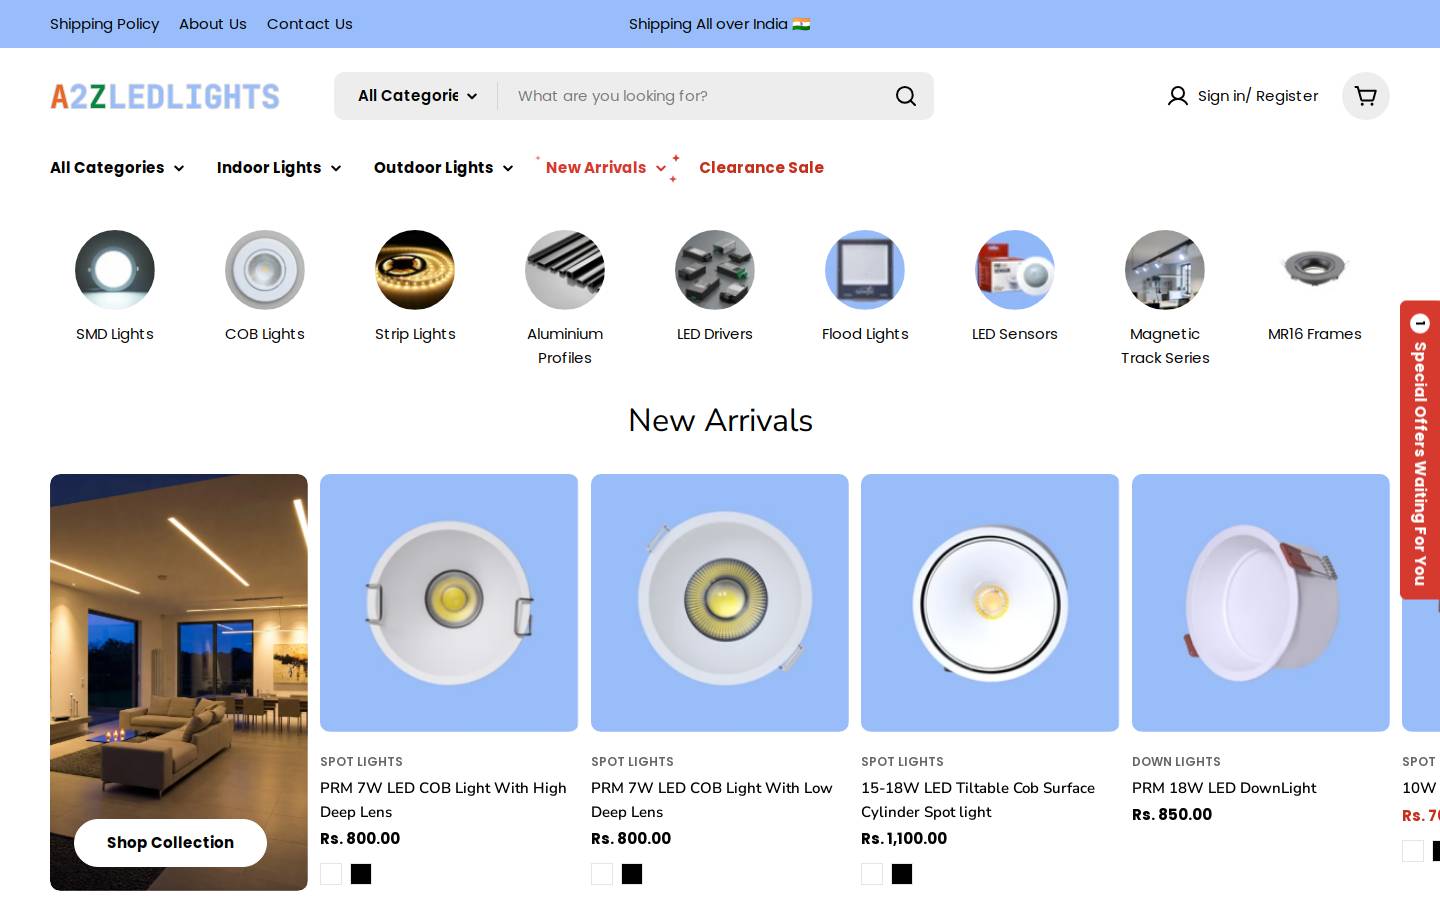
Task: Open the MR16 Frames category icon
Action: click(1315, 270)
